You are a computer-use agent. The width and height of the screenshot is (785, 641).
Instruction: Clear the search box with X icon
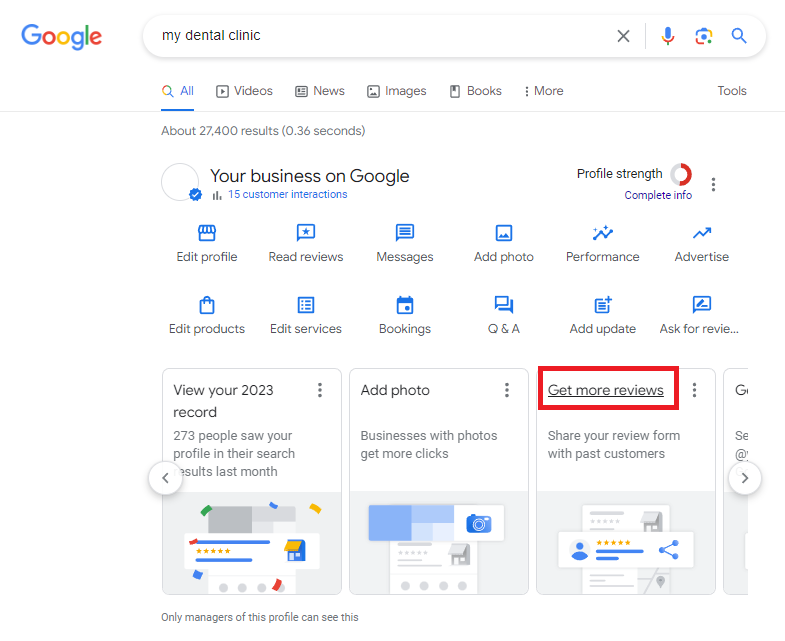coord(623,36)
